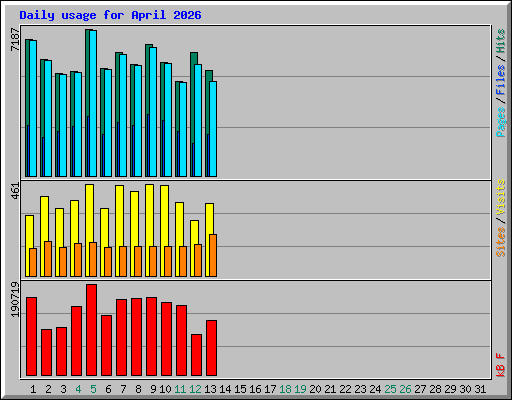Click the "Sites" legend label
The height and width of the screenshot is (400, 512).
pos(500,242)
